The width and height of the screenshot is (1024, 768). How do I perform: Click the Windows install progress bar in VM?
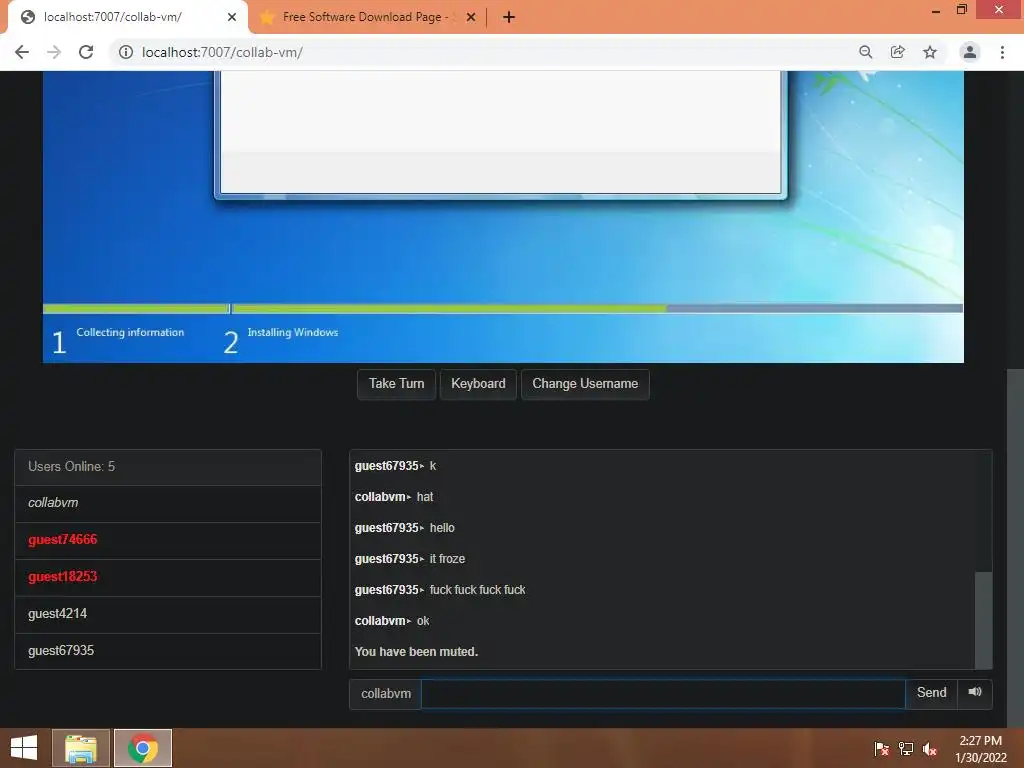(x=503, y=308)
